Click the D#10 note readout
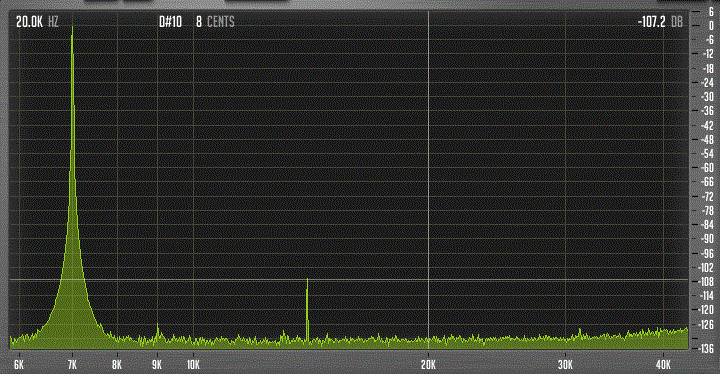 (x=170, y=22)
